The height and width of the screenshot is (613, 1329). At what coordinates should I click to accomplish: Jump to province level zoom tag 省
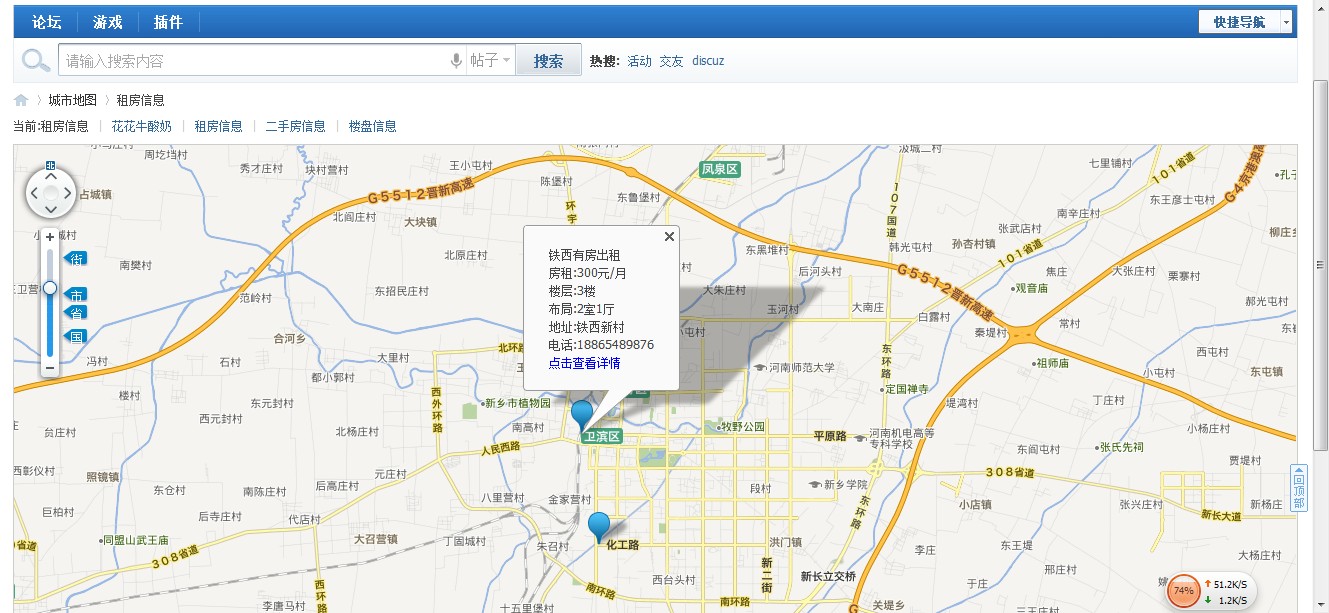pyautogui.click(x=76, y=313)
